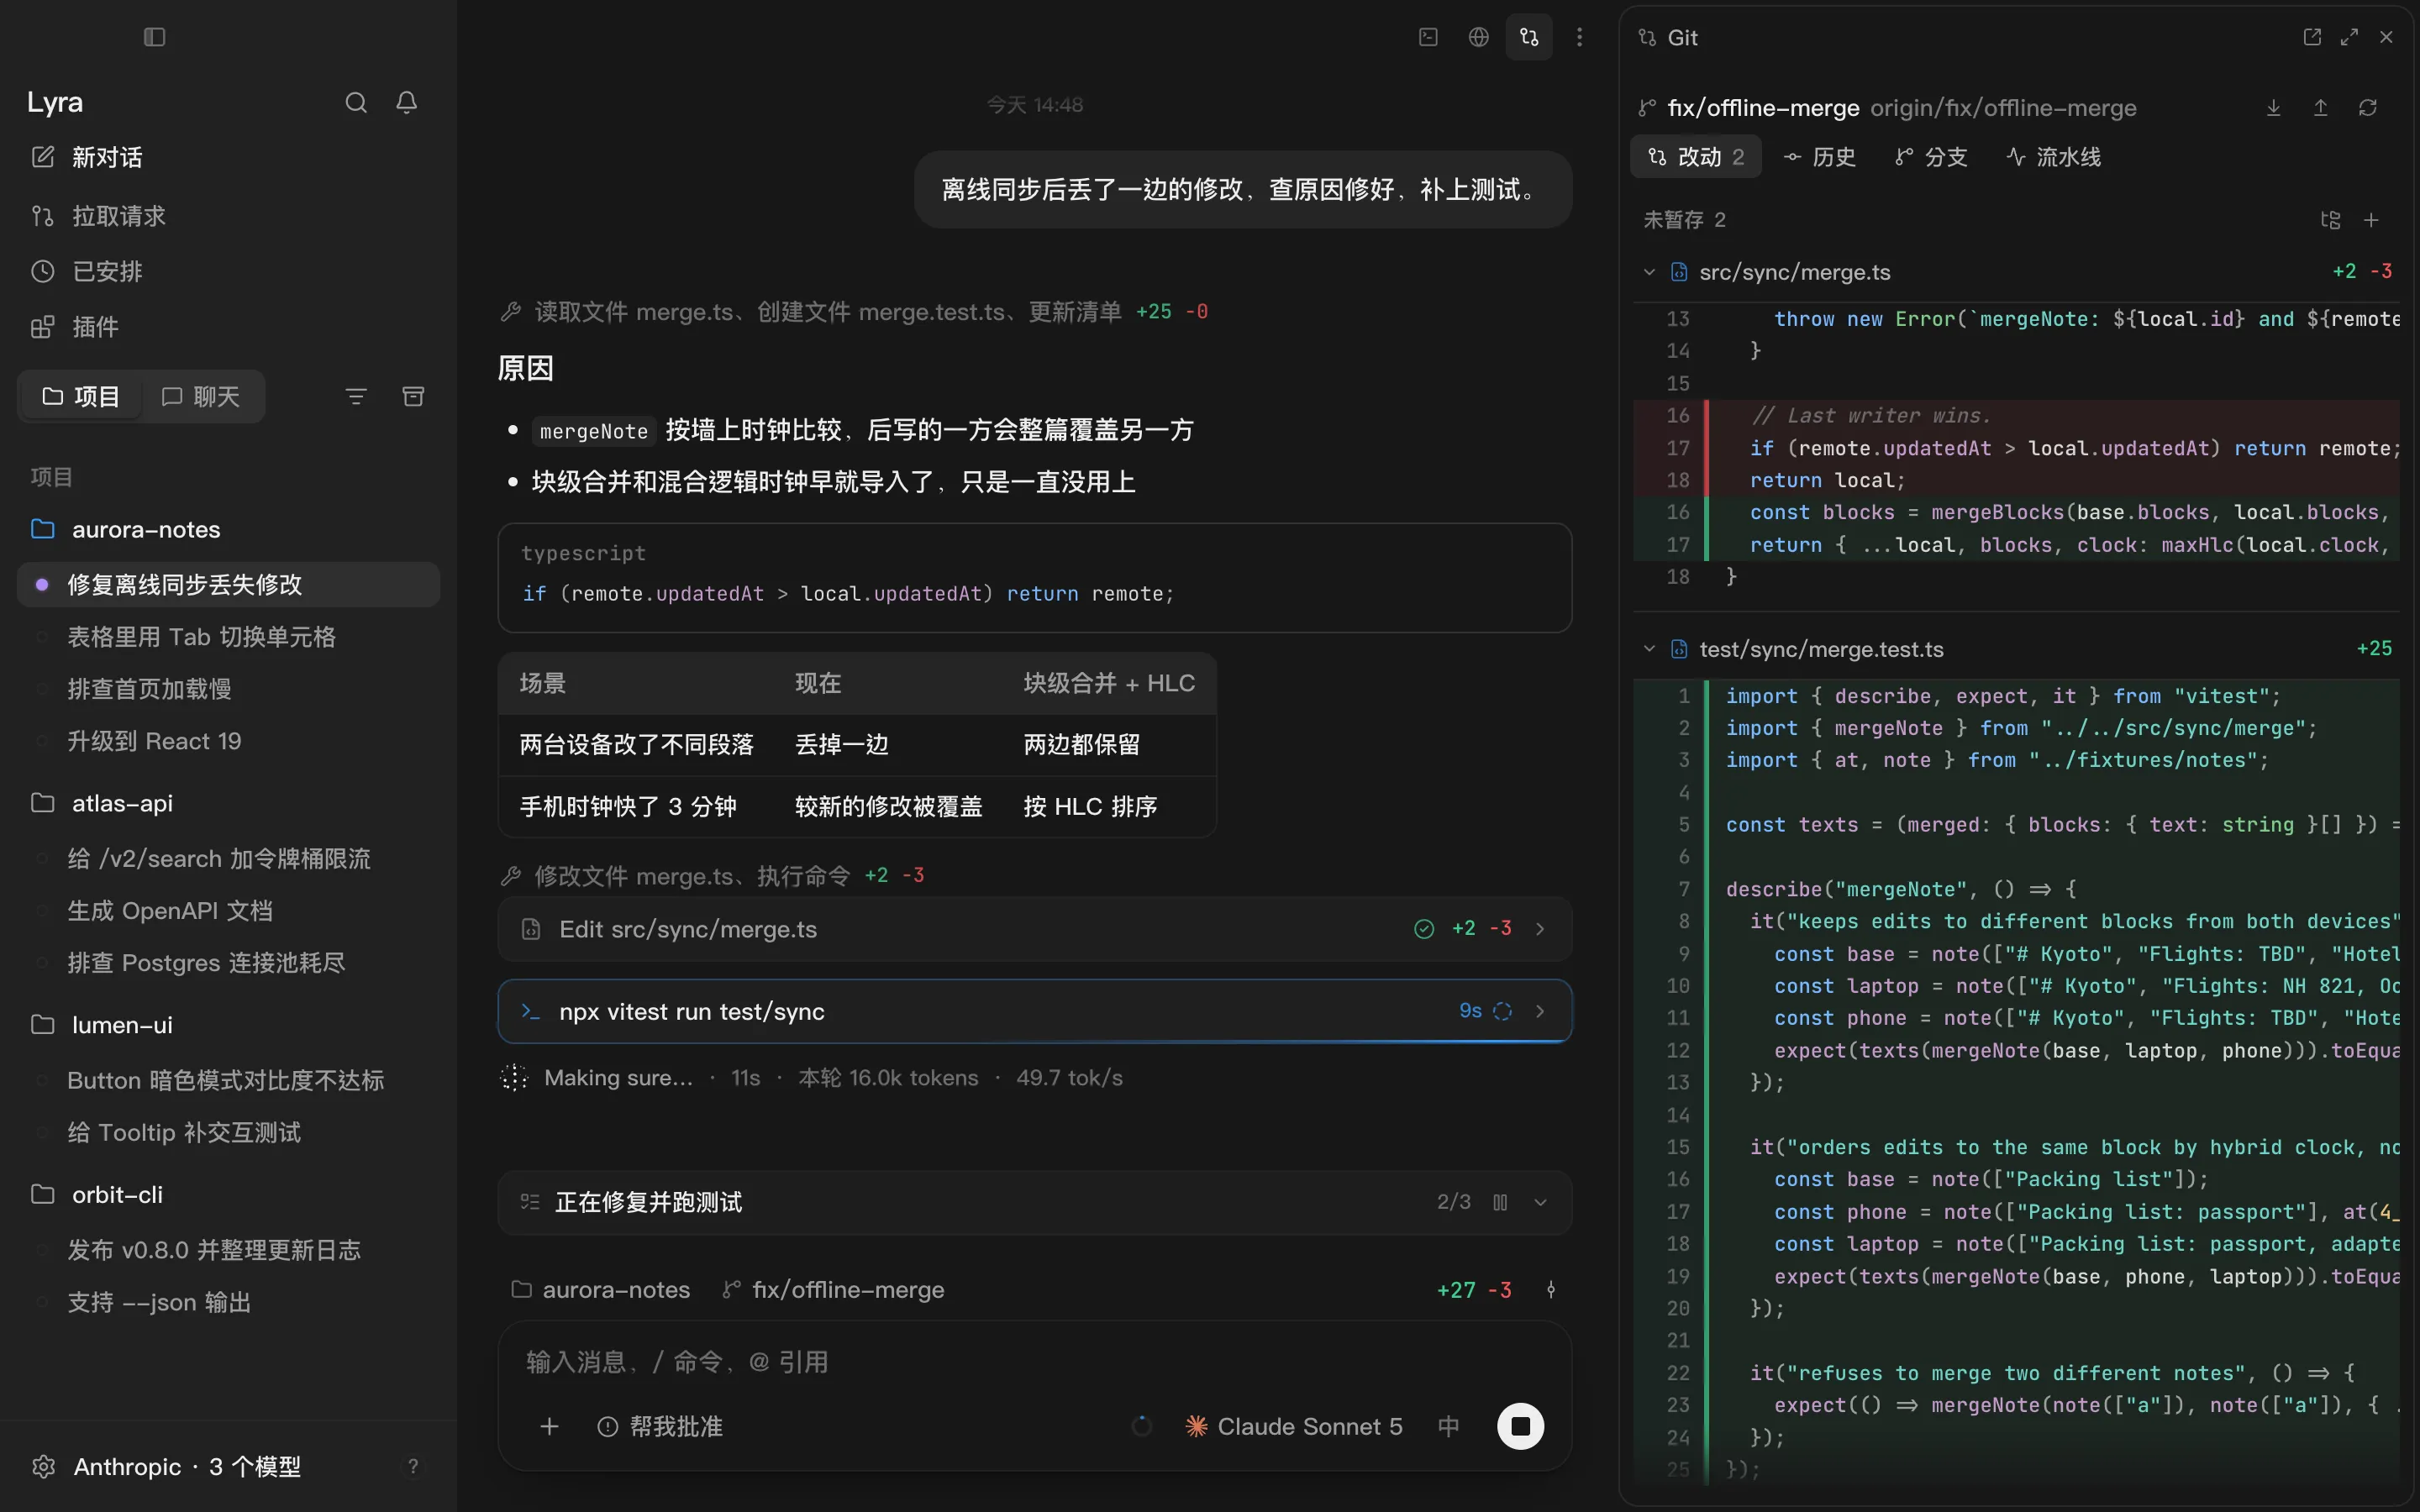Open notifications bell icon

(406, 102)
